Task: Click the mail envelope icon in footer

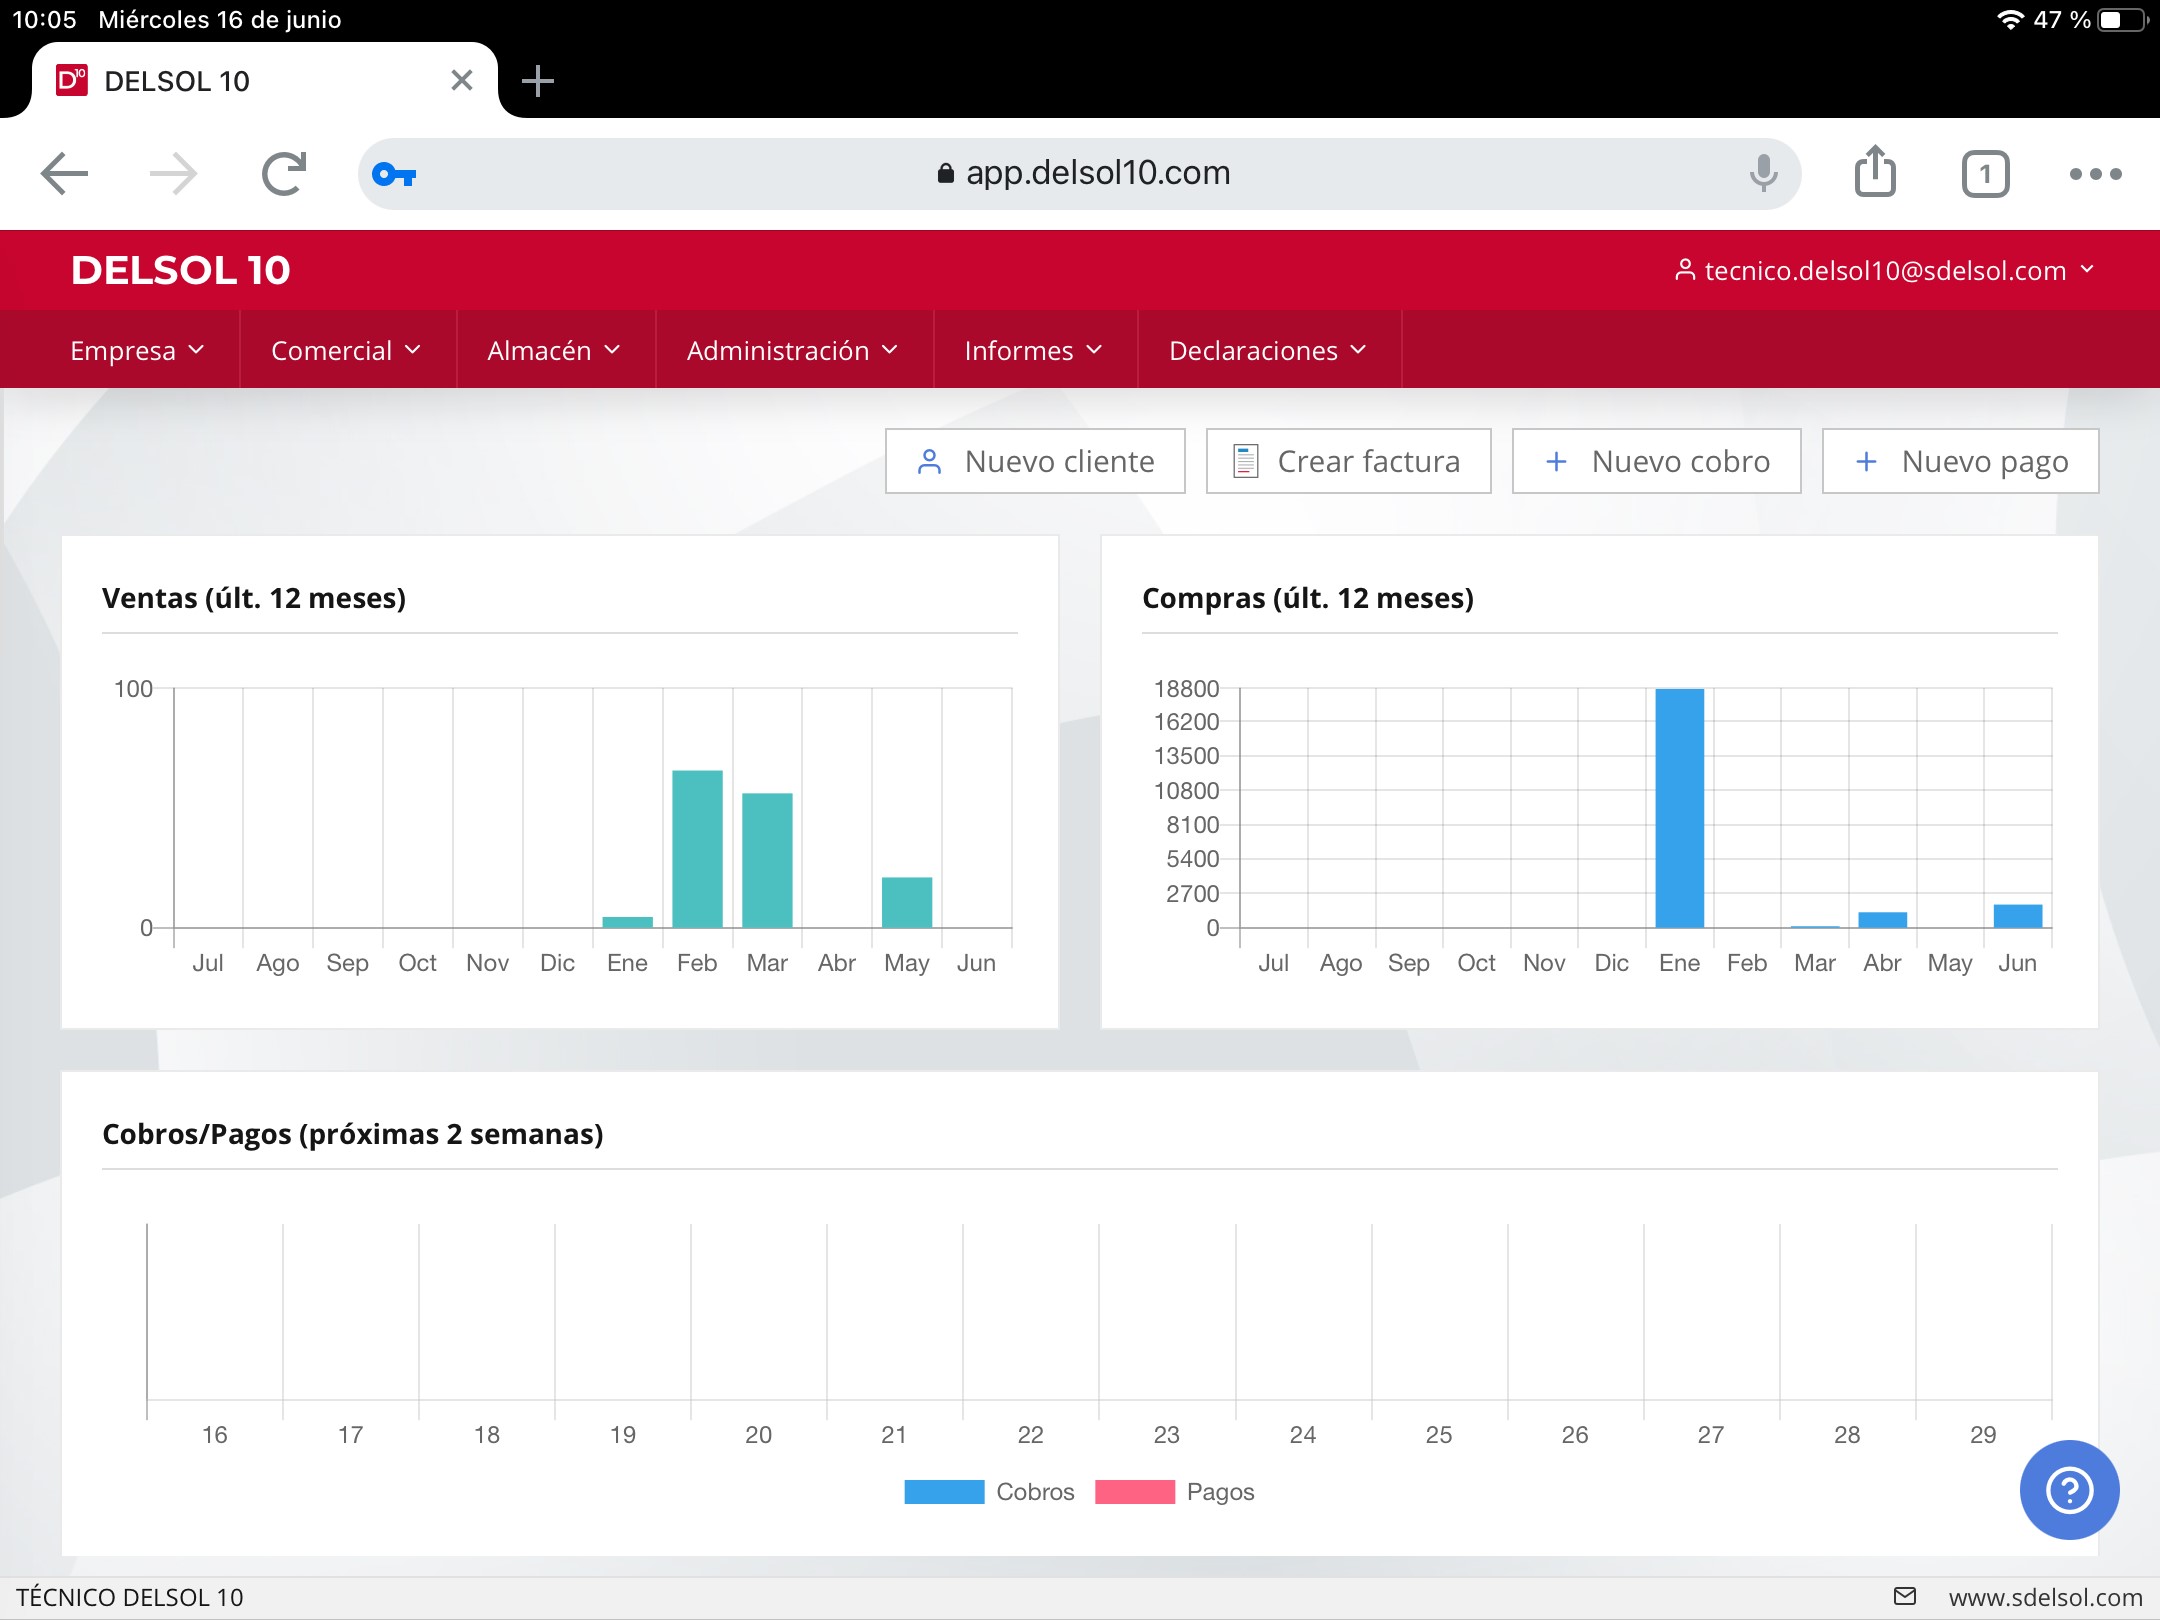Action: coord(1905,1596)
